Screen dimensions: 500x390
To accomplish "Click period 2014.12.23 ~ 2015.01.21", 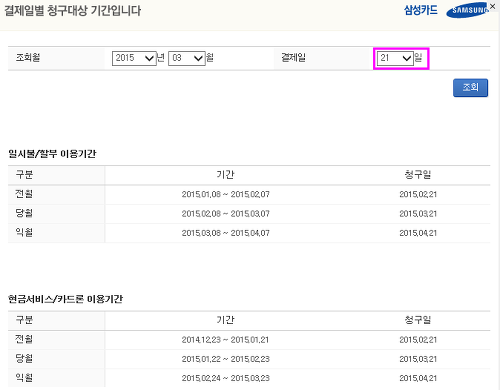I will pos(225,340).
